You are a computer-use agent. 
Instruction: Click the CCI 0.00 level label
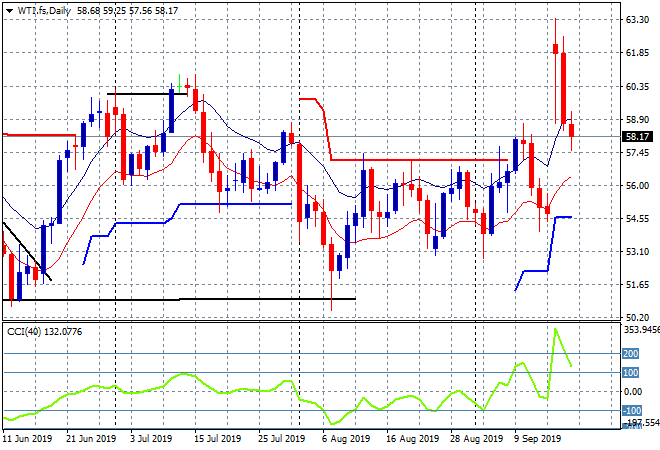click(x=633, y=392)
